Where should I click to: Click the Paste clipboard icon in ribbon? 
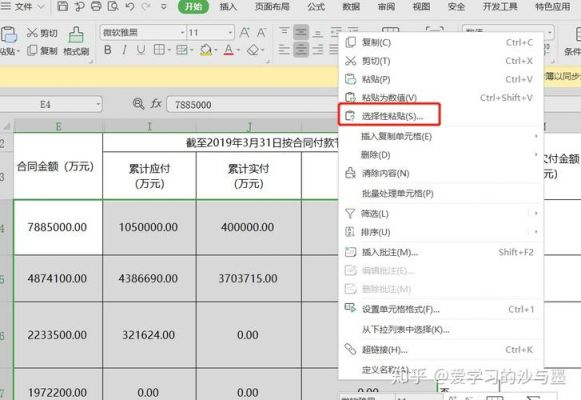[x=9, y=35]
